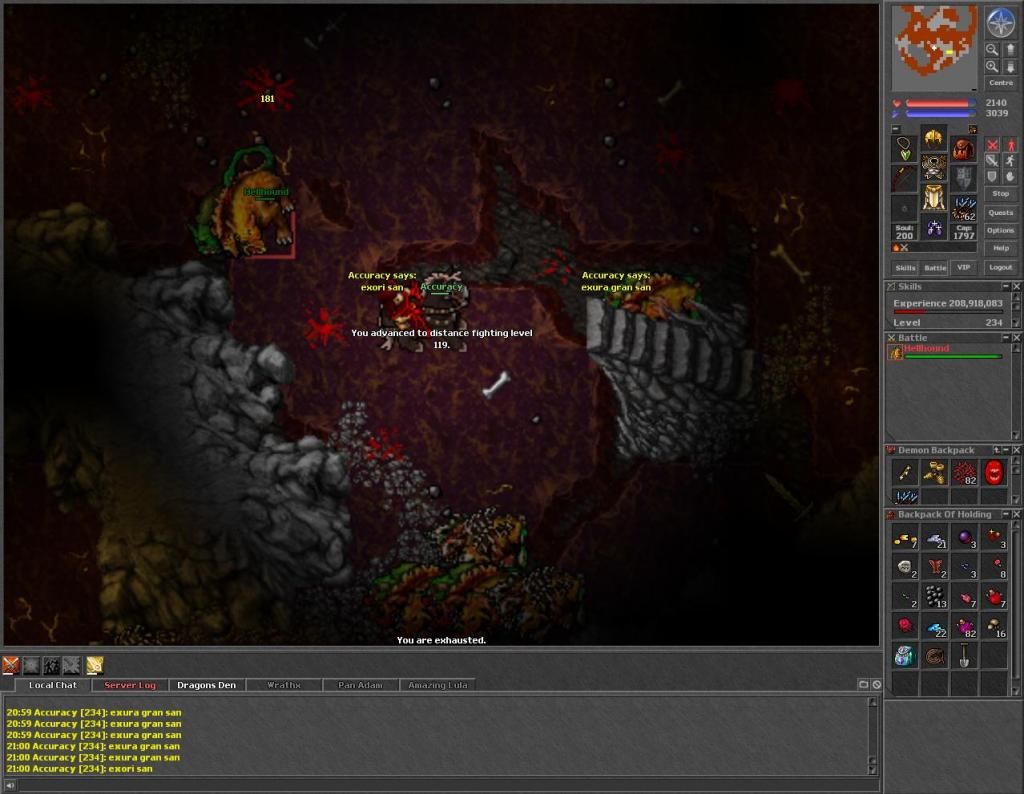Move minimap one floor up
Image resolution: width=1024 pixels, height=794 pixels.
tap(1010, 50)
